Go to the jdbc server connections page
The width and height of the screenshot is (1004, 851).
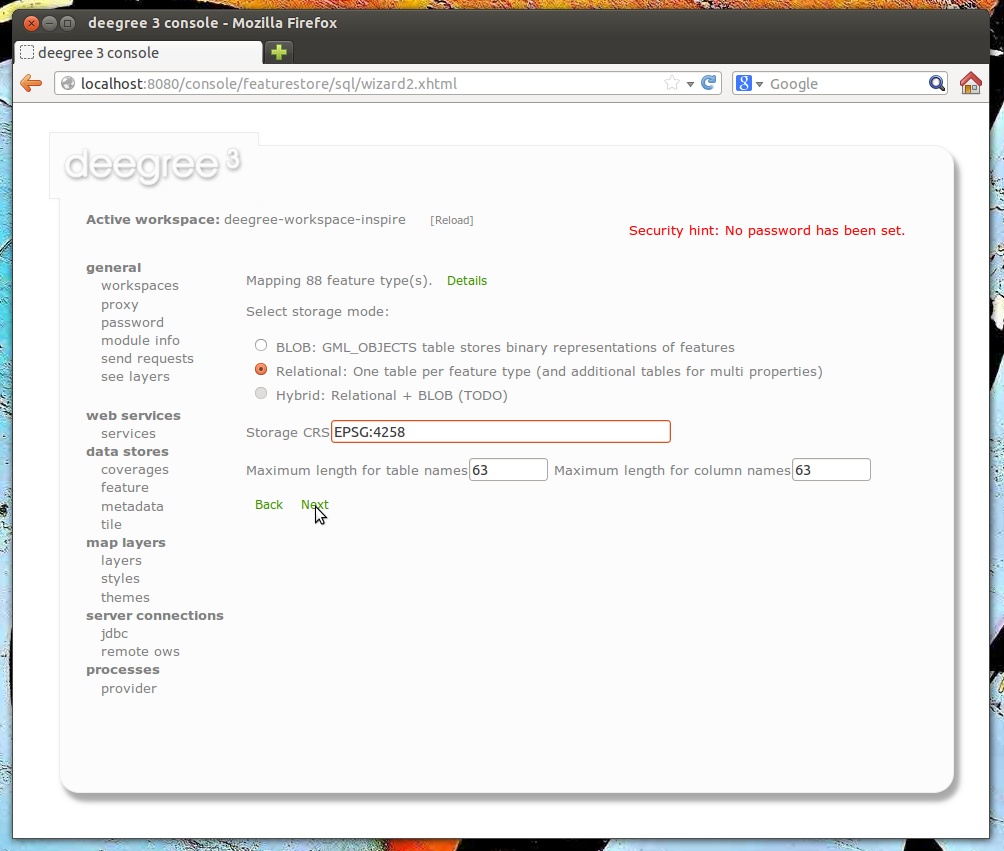114,634
